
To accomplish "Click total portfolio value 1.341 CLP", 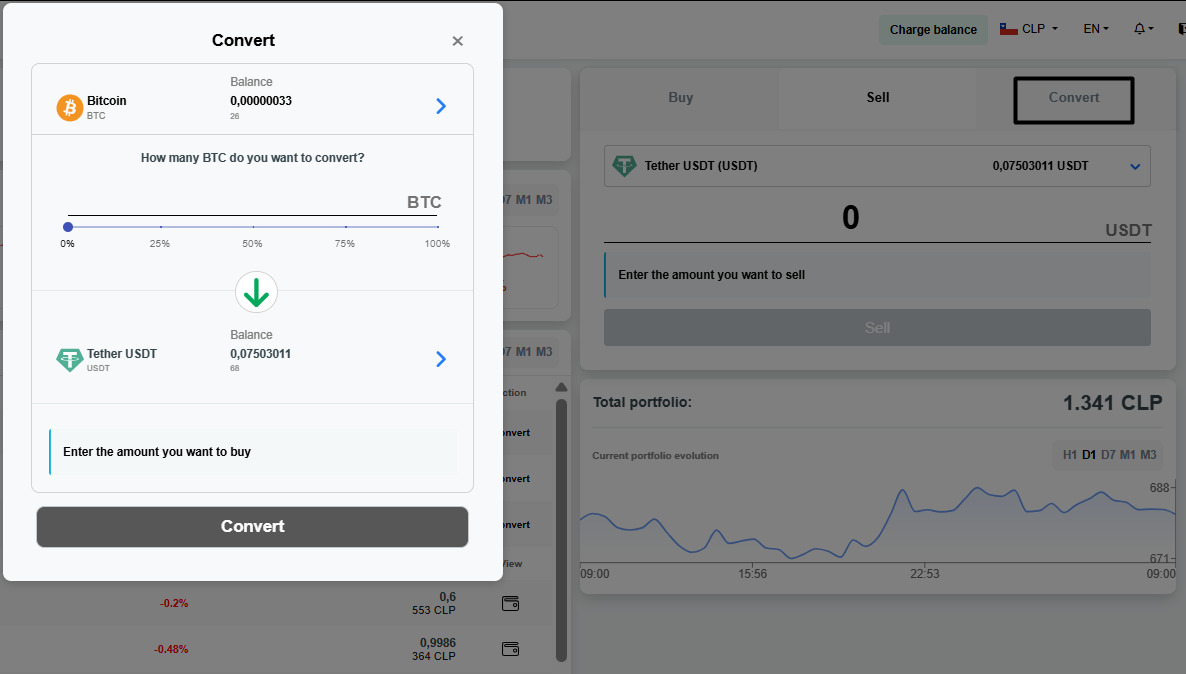I will point(1113,402).
